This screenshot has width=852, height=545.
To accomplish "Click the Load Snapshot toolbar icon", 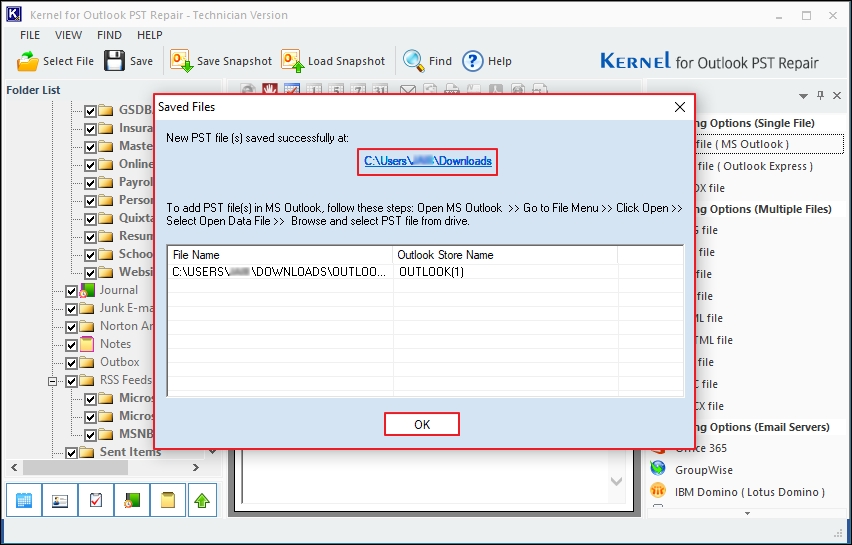I will (x=292, y=61).
